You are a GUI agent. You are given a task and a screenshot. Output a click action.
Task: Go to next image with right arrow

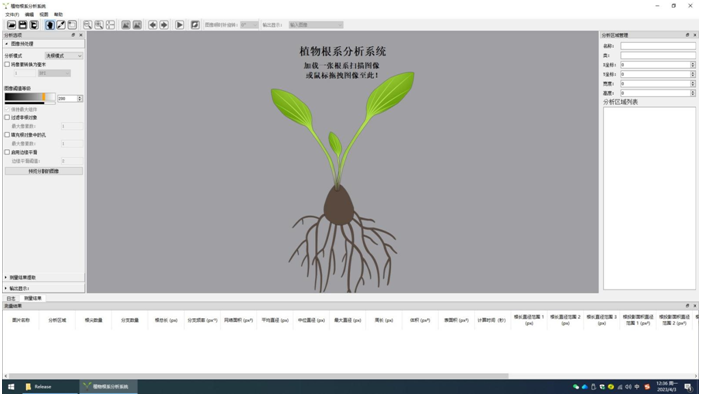(x=164, y=25)
